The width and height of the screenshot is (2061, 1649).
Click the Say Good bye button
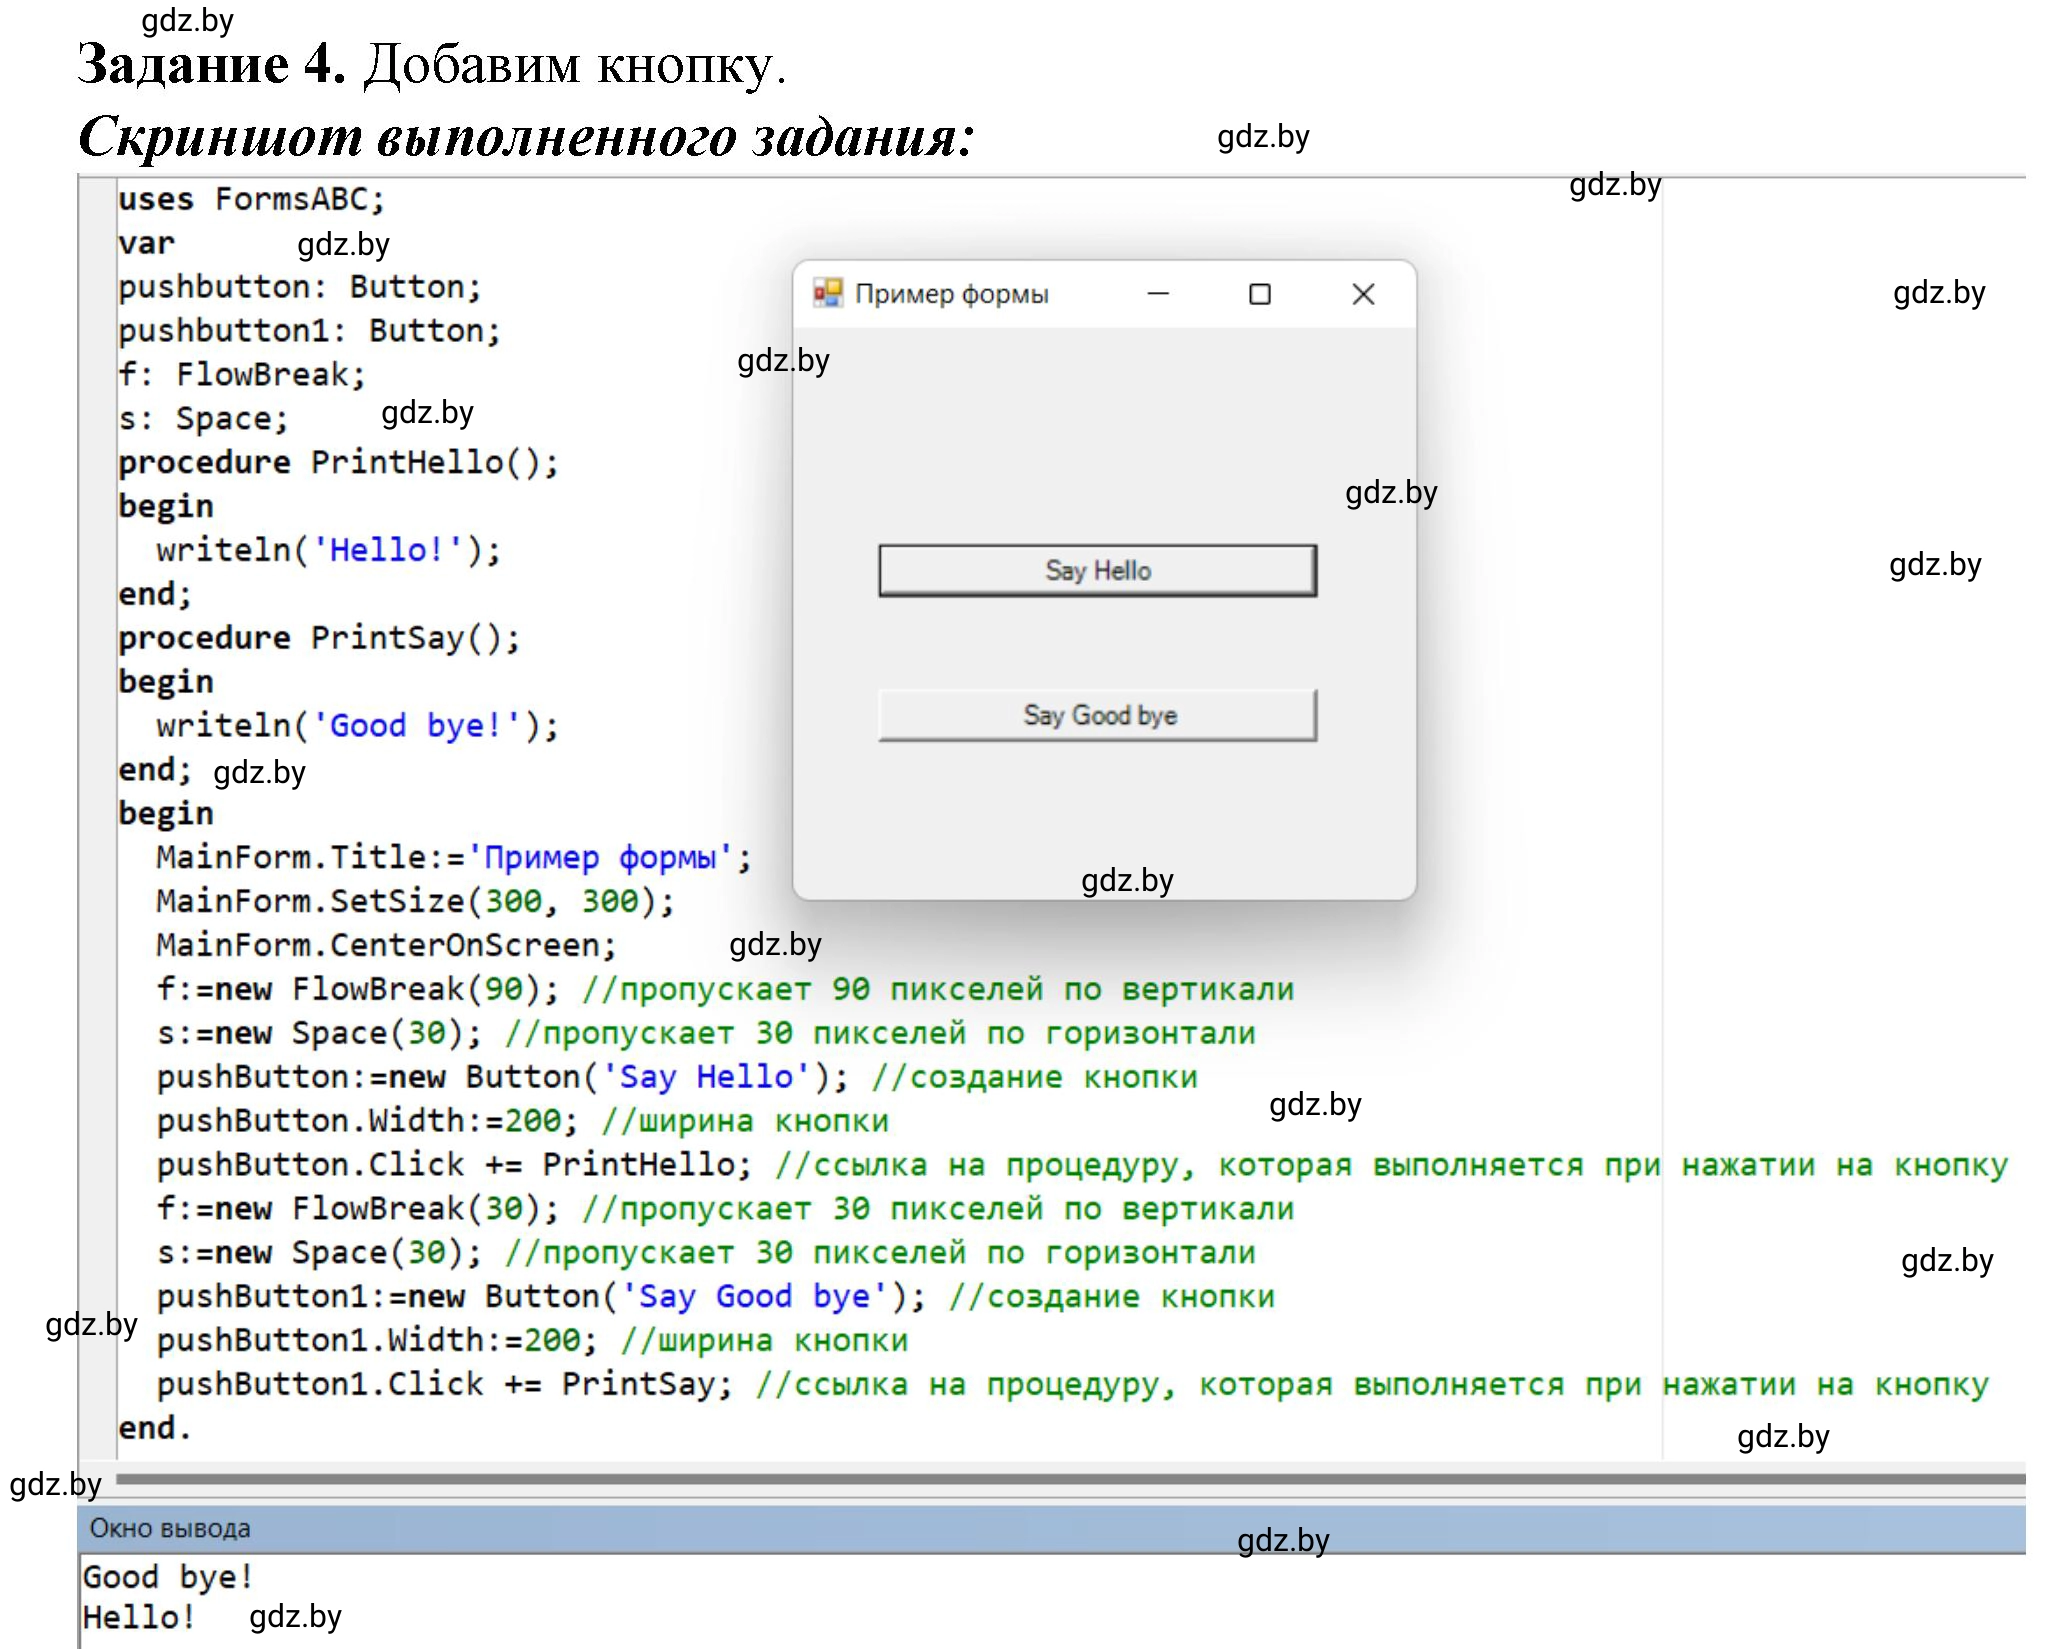[x=1097, y=715]
